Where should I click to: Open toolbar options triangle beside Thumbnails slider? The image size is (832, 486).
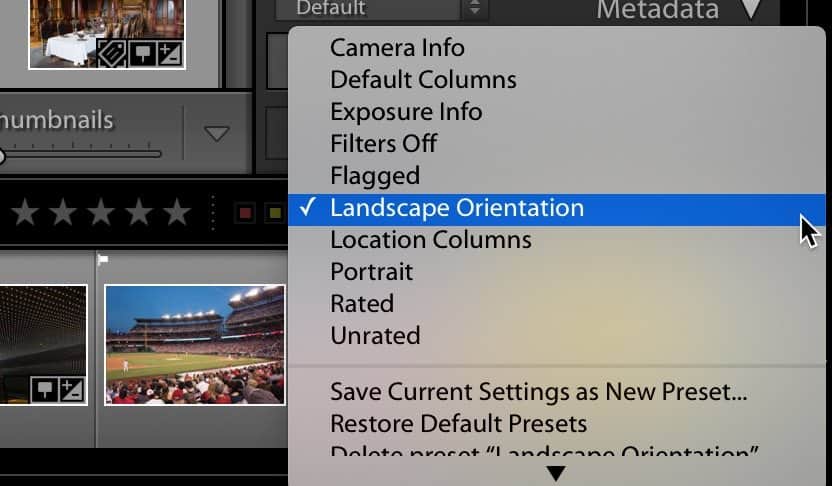click(x=217, y=133)
